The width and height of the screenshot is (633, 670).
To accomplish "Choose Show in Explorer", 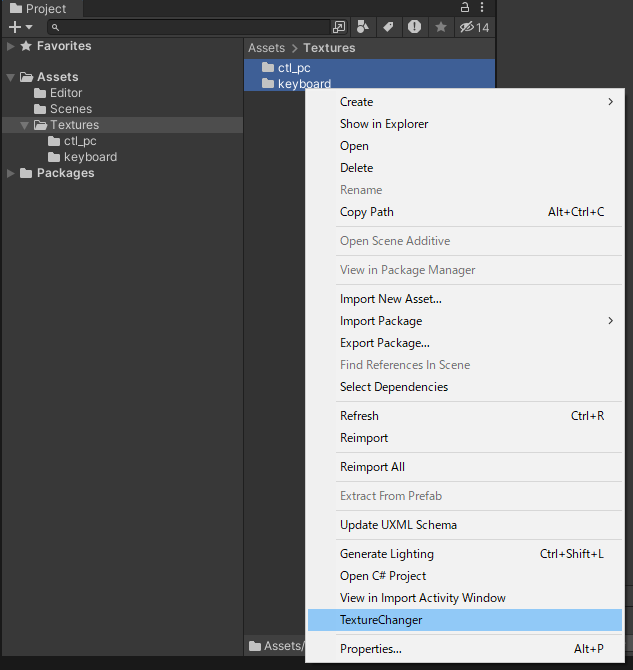I will click(465, 124).
